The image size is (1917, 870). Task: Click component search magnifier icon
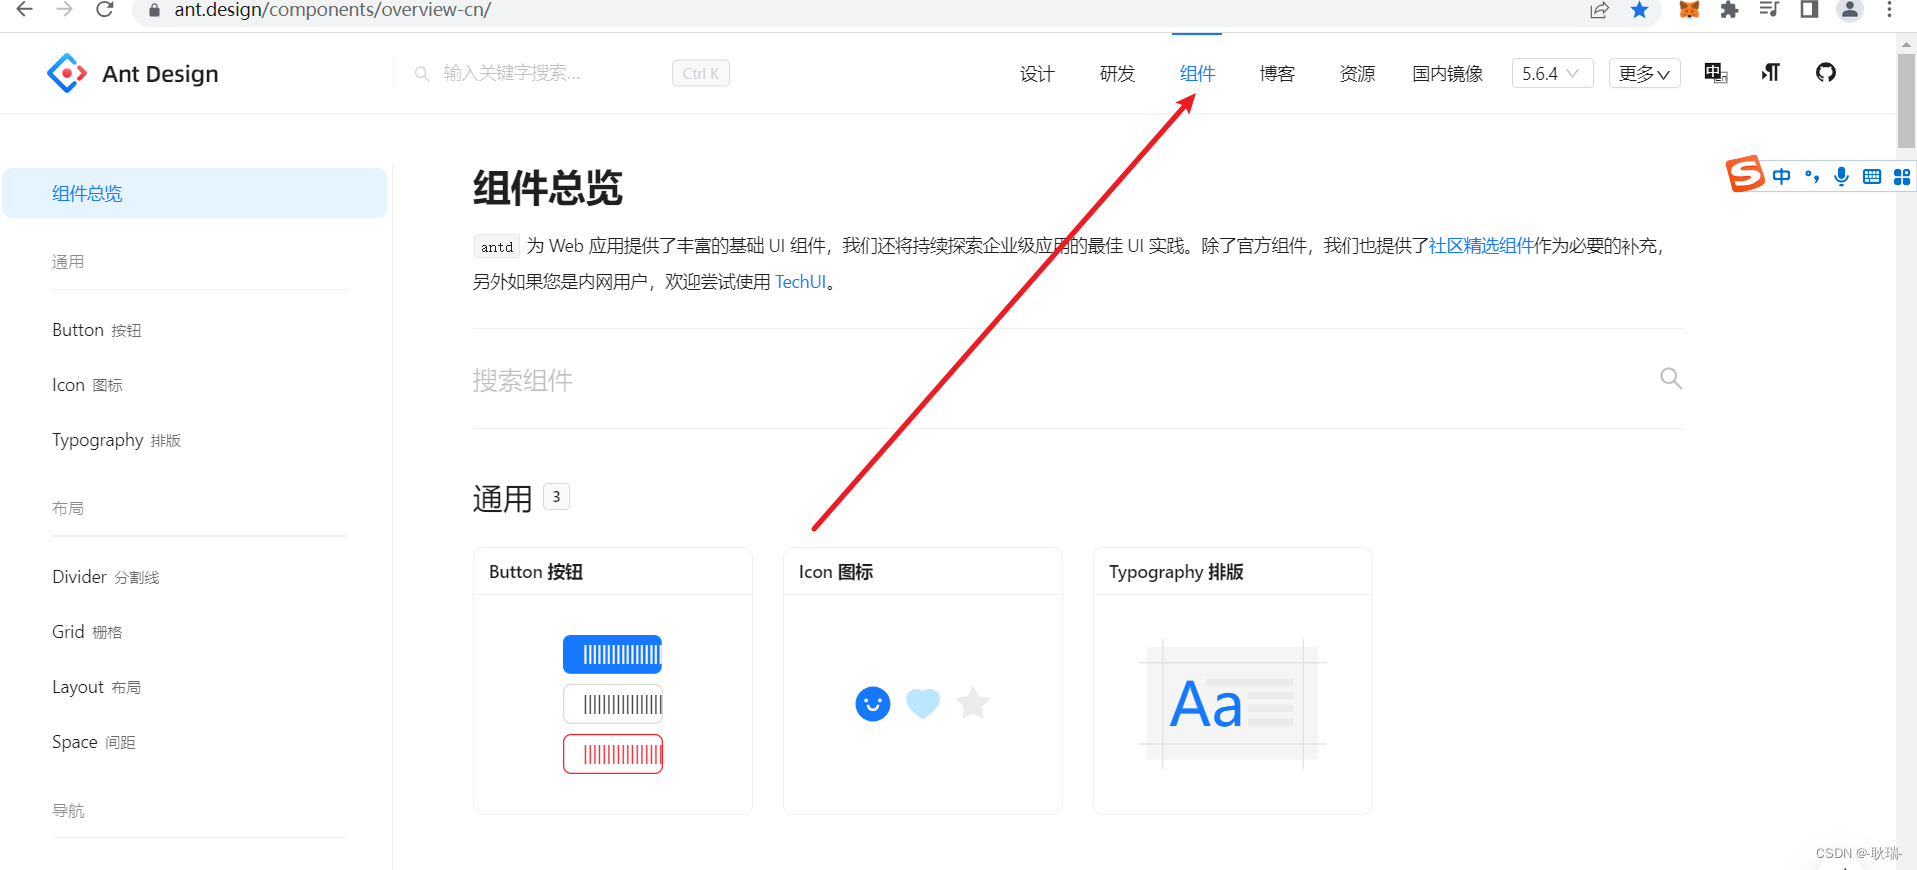[1671, 378]
